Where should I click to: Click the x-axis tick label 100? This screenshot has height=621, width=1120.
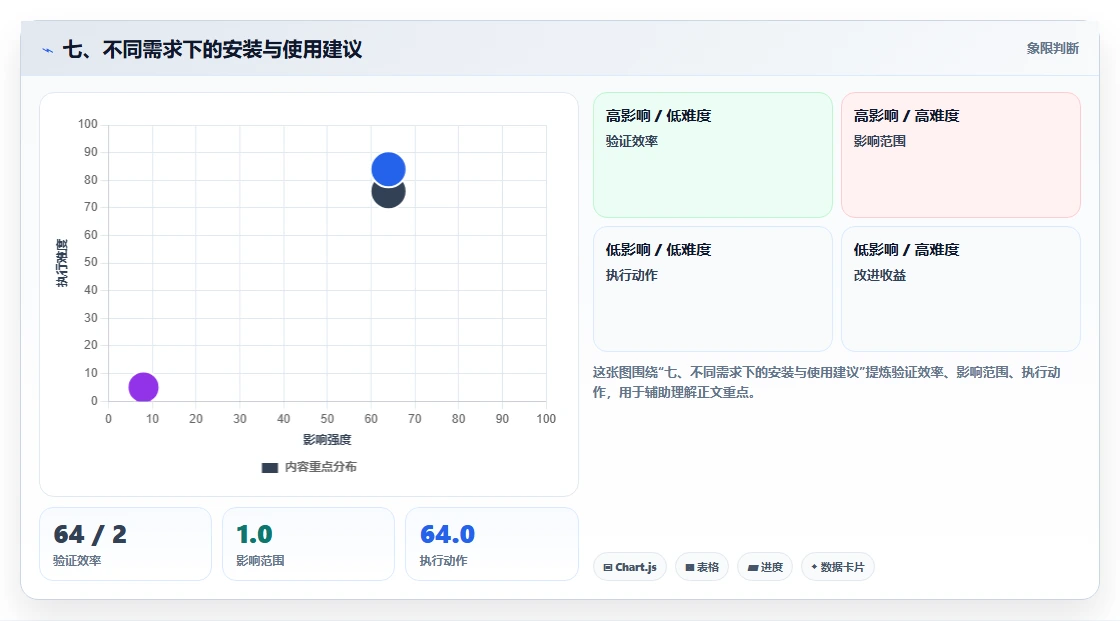[546, 419]
